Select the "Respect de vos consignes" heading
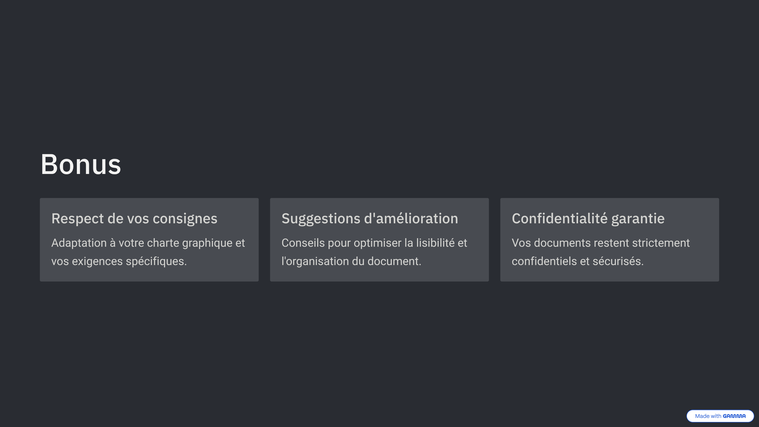 tap(134, 218)
